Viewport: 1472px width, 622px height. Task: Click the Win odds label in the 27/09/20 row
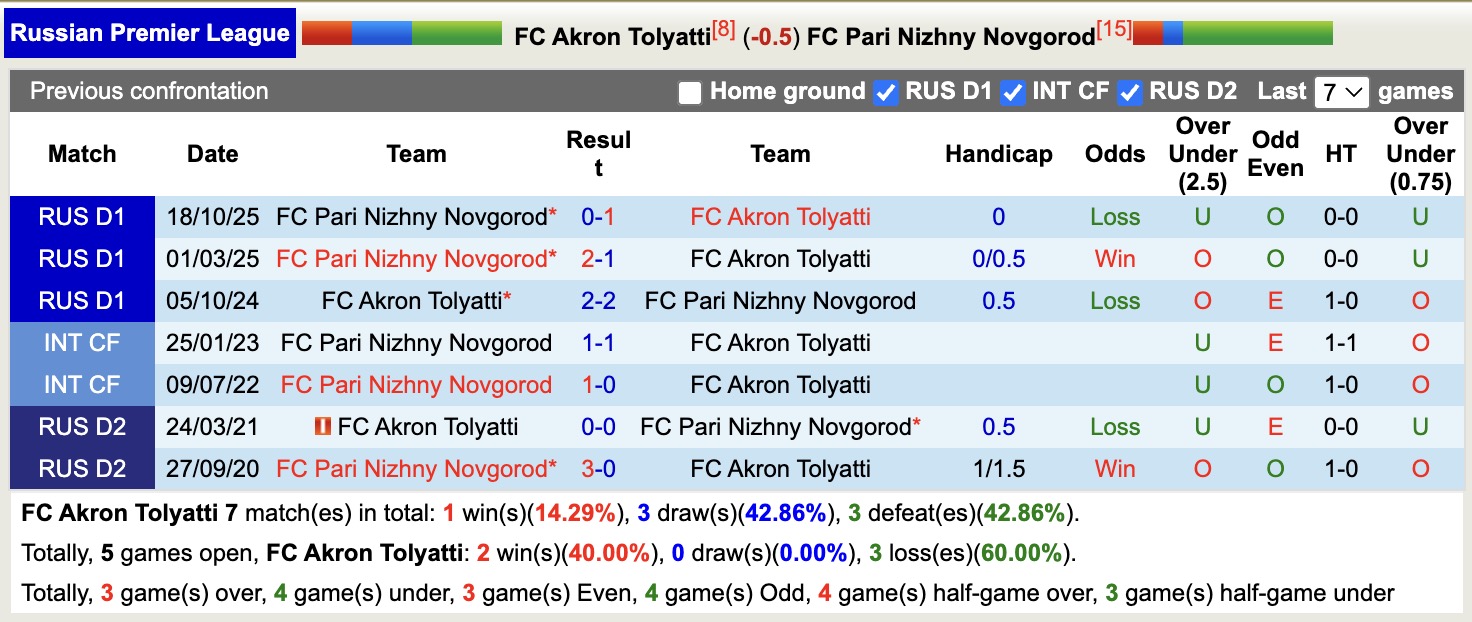click(1114, 469)
